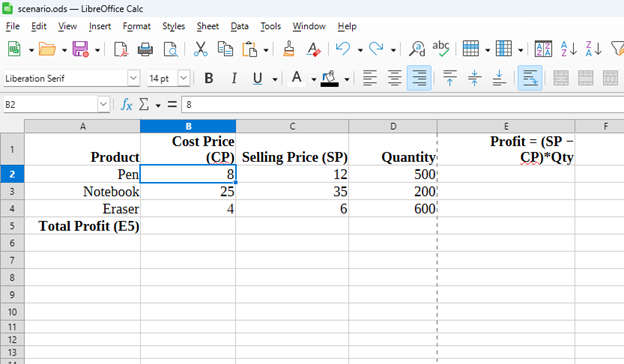Select row 5 header
Screen dimensions: 624x364
pyautogui.click(x=12, y=226)
